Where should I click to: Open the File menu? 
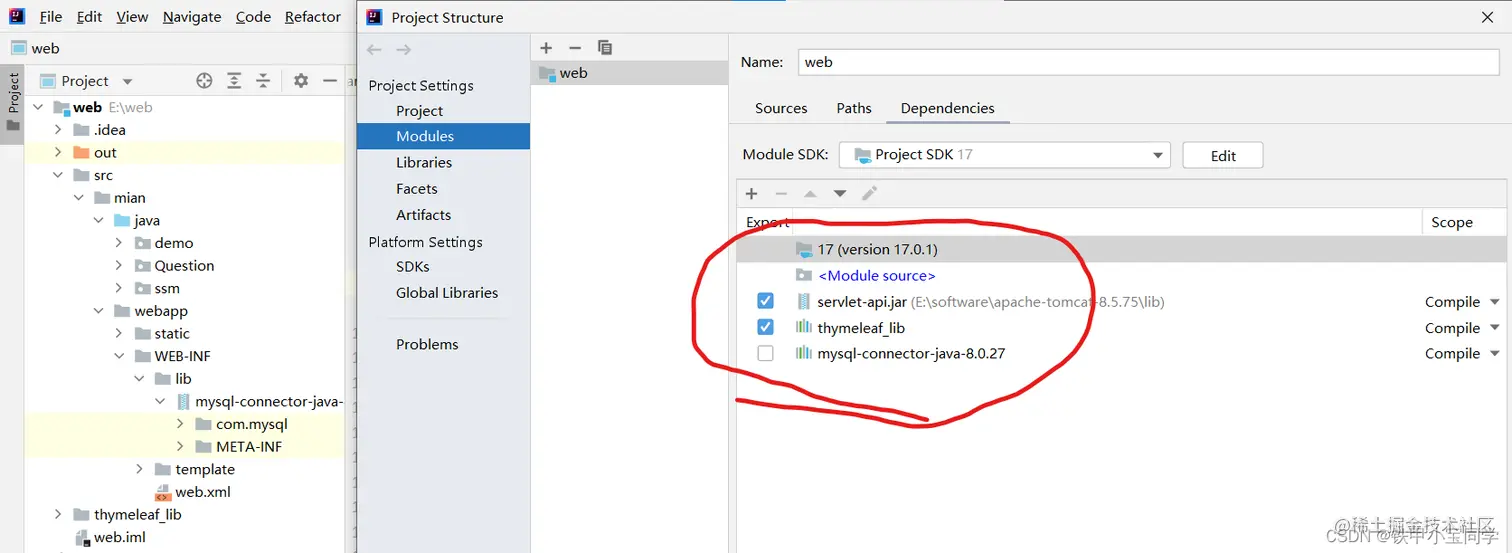50,17
